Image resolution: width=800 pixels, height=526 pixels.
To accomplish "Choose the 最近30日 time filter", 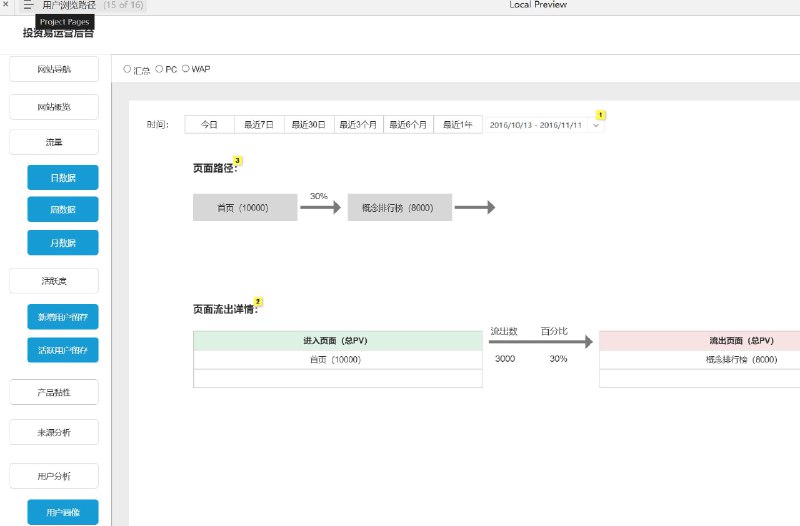I will 309,124.
